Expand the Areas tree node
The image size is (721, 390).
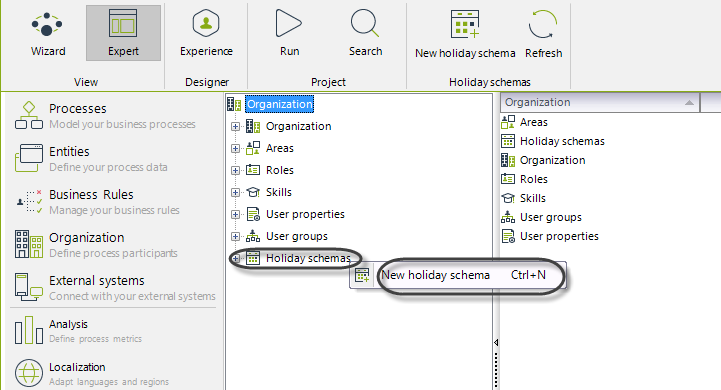235,149
